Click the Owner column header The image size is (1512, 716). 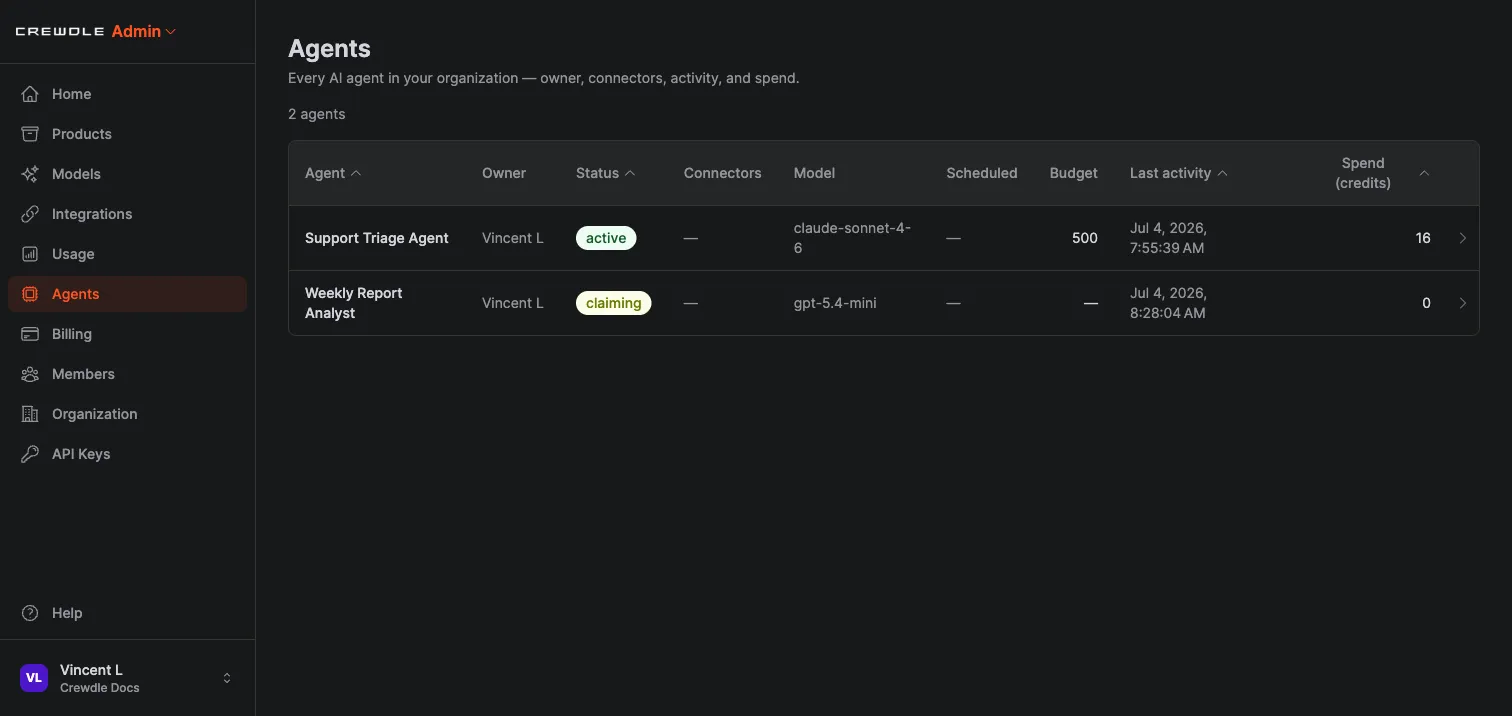[504, 173]
